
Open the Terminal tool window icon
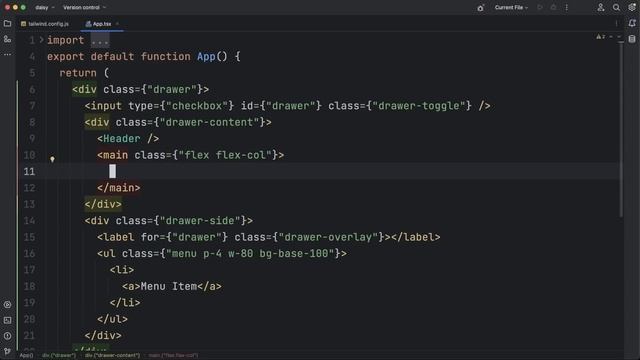tap(7, 320)
